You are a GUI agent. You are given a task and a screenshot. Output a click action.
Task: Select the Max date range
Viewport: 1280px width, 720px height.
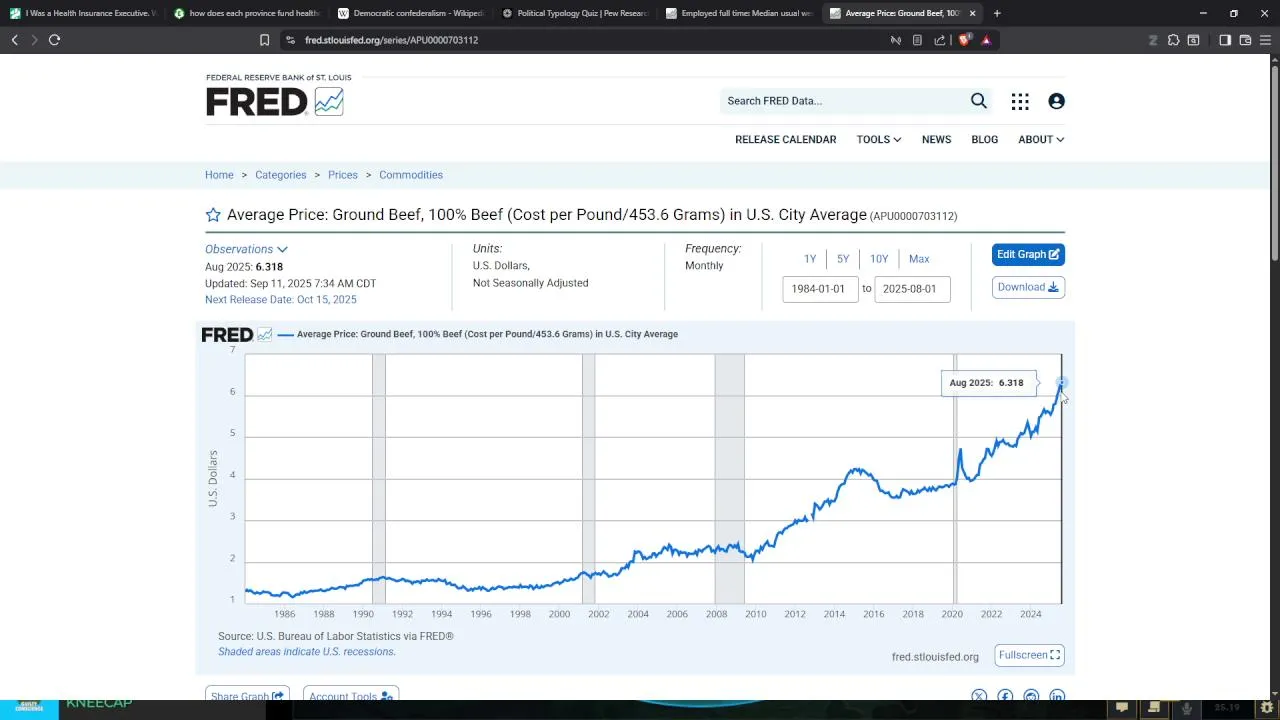919,259
